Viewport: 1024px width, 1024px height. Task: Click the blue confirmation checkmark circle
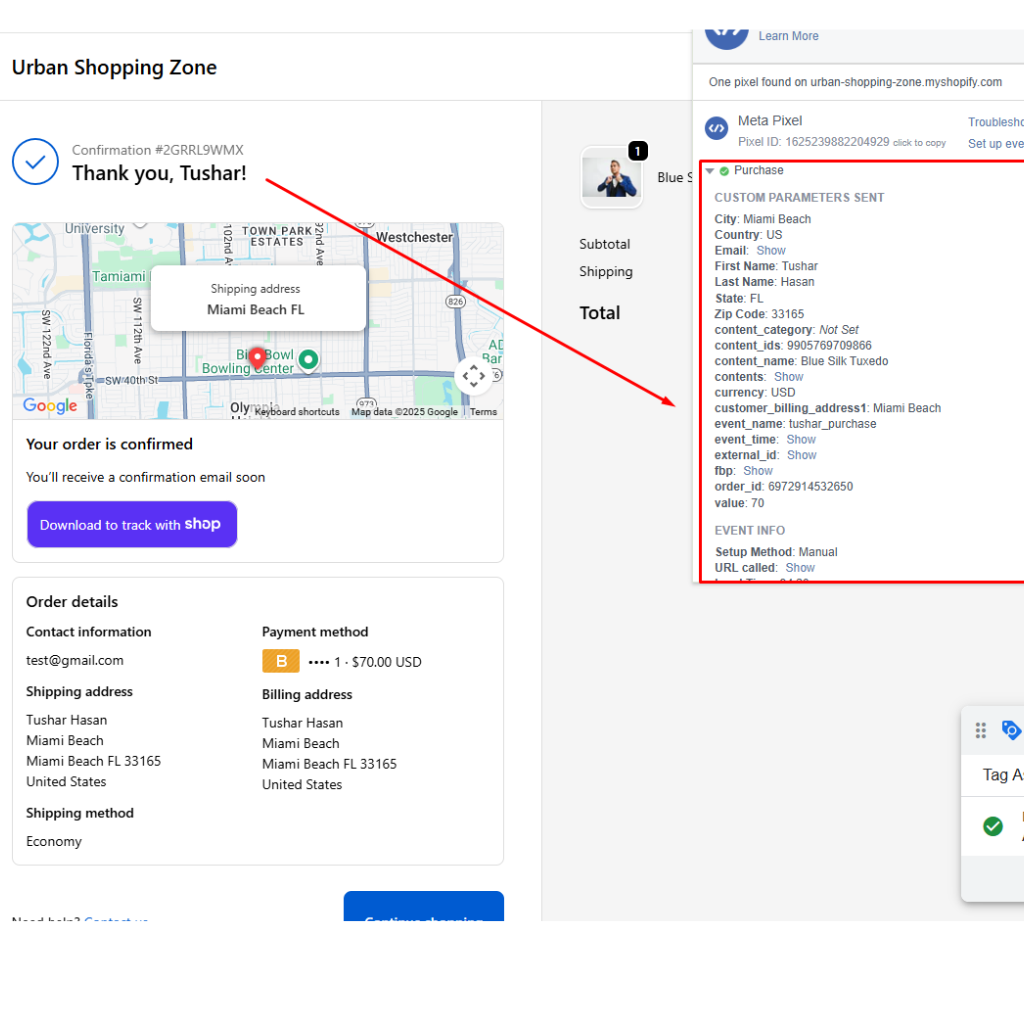pyautogui.click(x=35, y=162)
